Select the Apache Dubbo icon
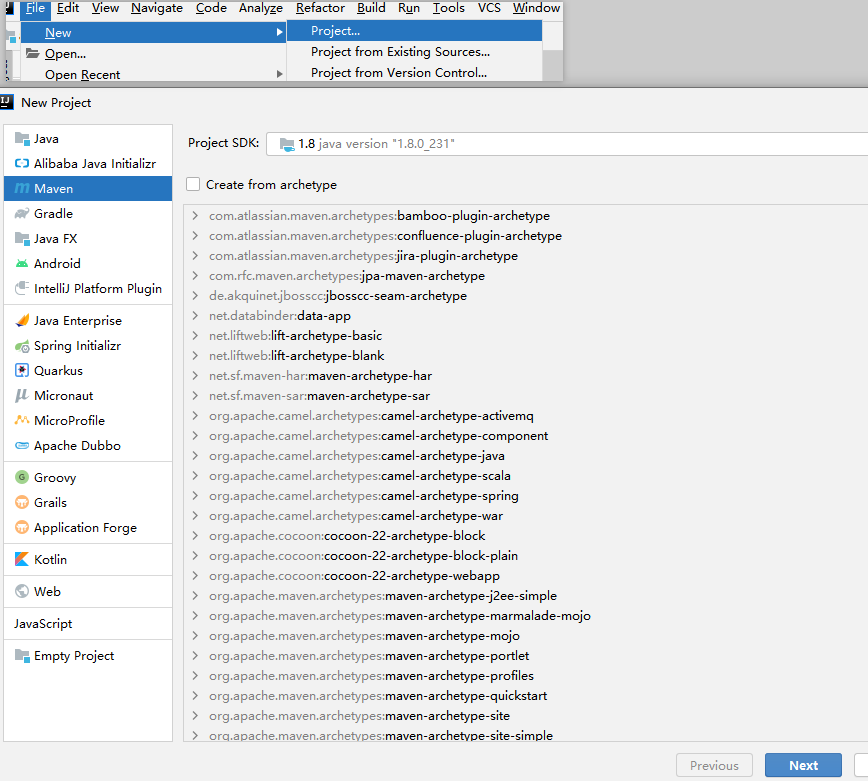 (x=22, y=446)
